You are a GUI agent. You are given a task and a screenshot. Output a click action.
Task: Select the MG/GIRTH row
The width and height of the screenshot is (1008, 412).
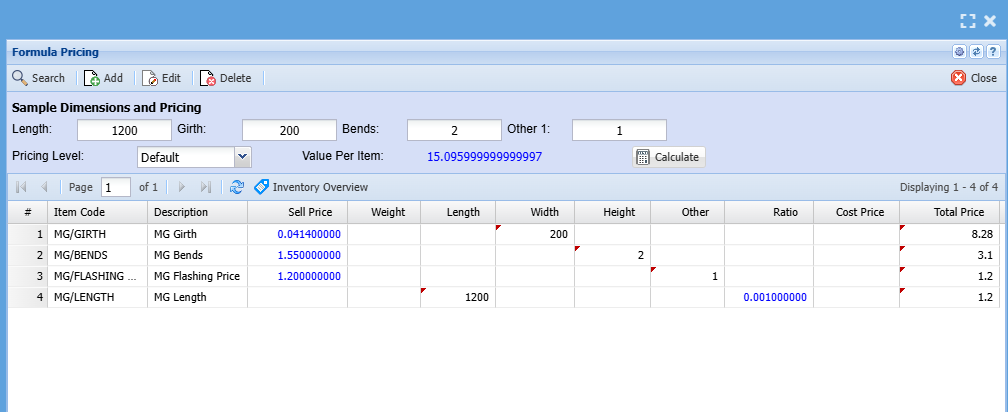point(100,233)
